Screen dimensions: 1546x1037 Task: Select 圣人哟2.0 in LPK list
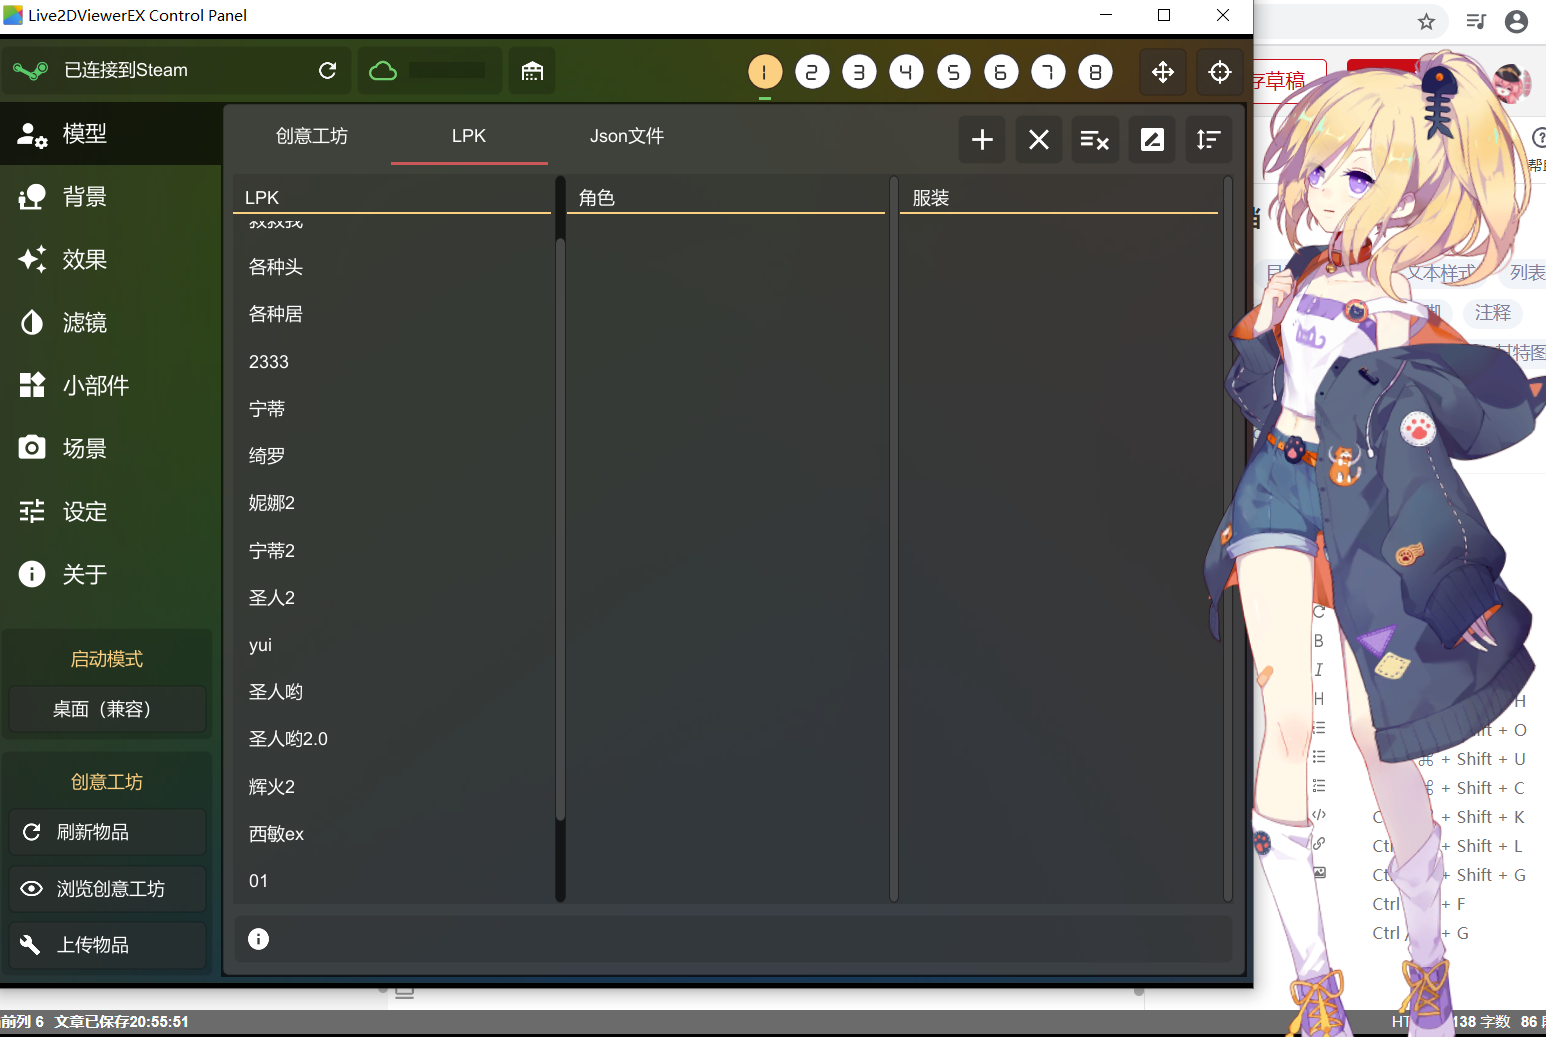pyautogui.click(x=392, y=739)
